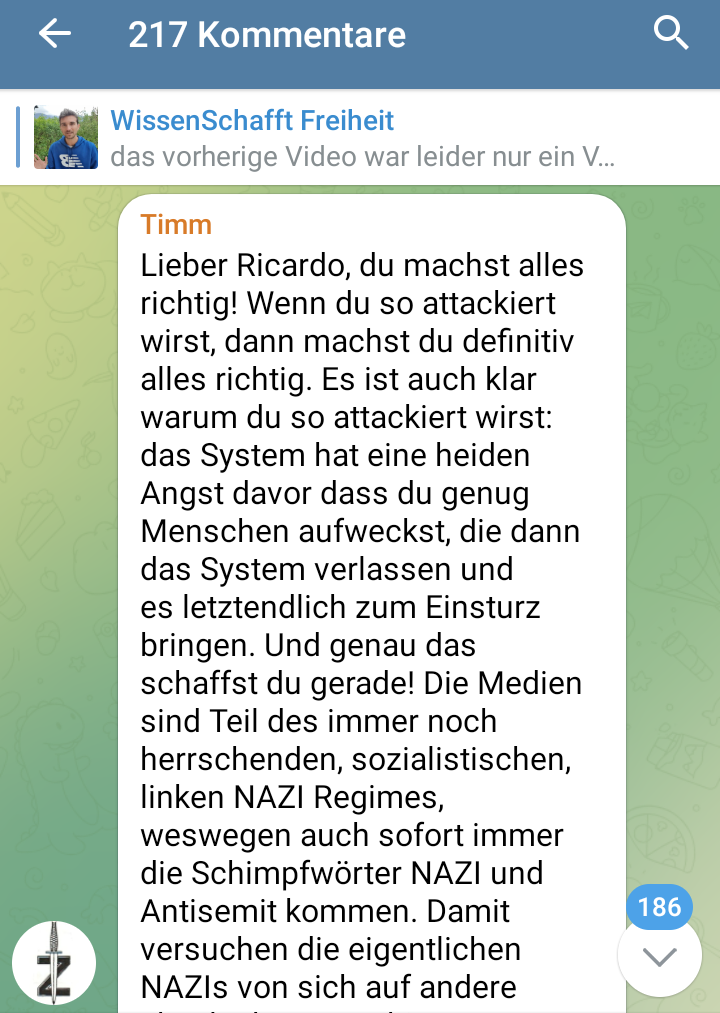This screenshot has height=1013, width=720.
Task: Tap line 'versuchen die eigentlichen'
Action: [330, 950]
